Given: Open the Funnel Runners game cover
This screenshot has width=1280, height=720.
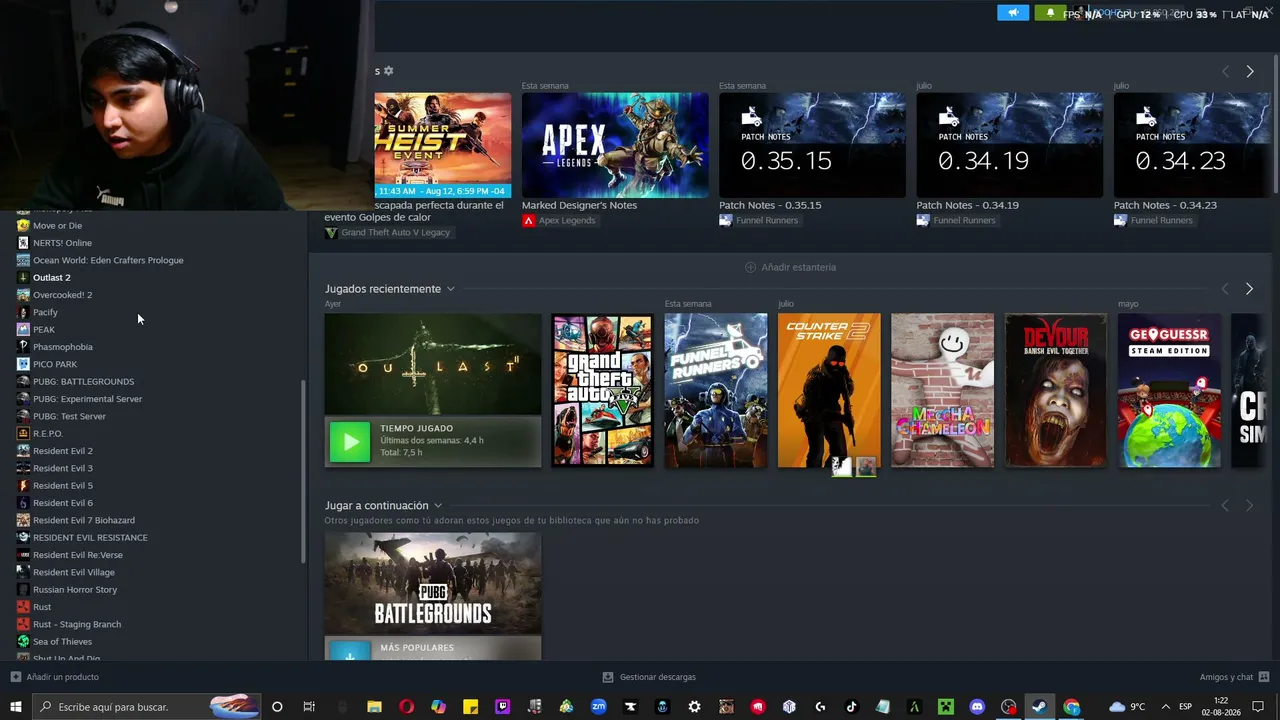Looking at the screenshot, I should tap(716, 390).
